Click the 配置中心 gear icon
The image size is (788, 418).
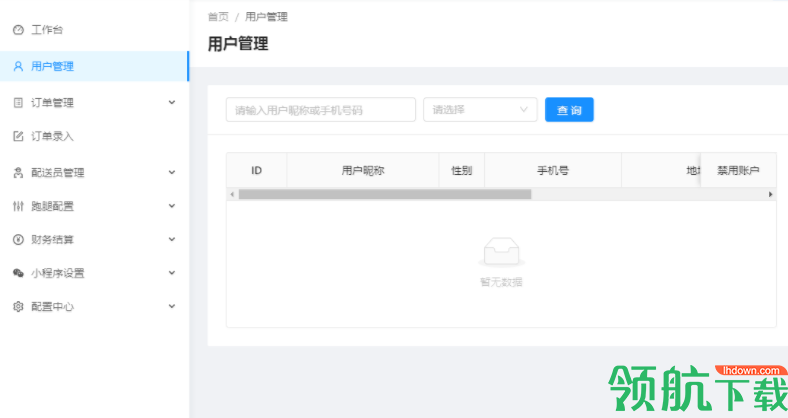pos(18,306)
